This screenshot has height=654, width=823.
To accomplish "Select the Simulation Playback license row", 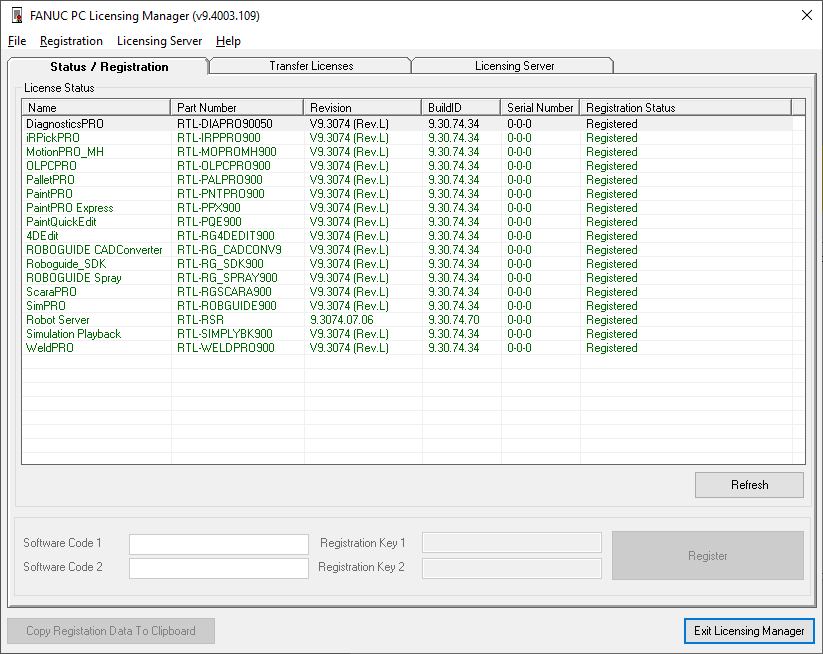I will click(x=407, y=334).
